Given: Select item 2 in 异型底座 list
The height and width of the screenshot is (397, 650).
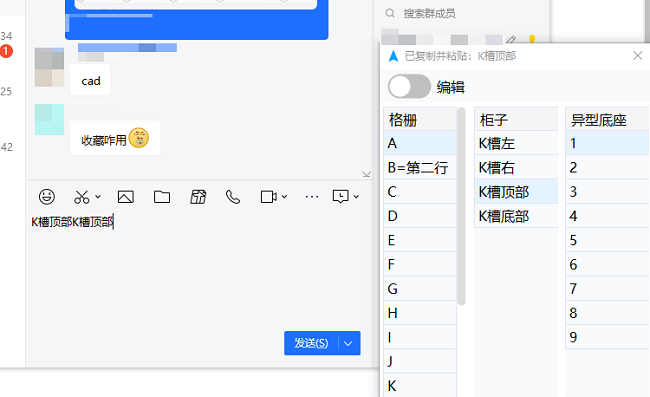Looking at the screenshot, I should (x=607, y=167).
